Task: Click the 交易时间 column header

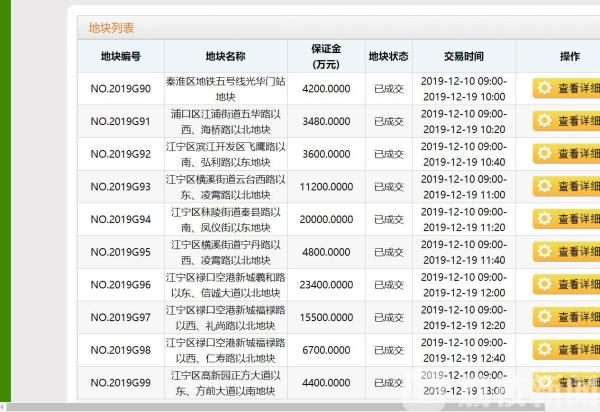Action: 464,57
